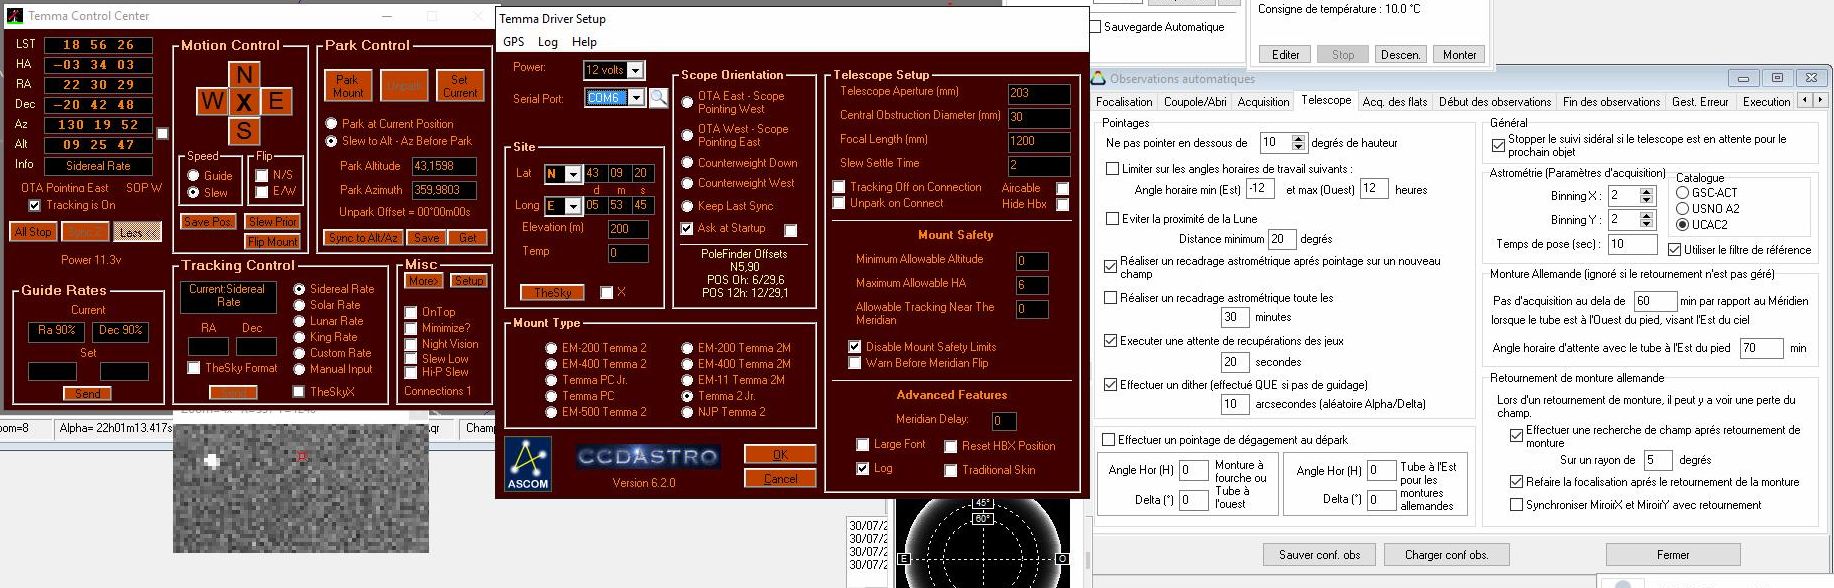Click the Sauver conf. obs button
This screenshot has height=588, width=1834.
coord(1319,554)
